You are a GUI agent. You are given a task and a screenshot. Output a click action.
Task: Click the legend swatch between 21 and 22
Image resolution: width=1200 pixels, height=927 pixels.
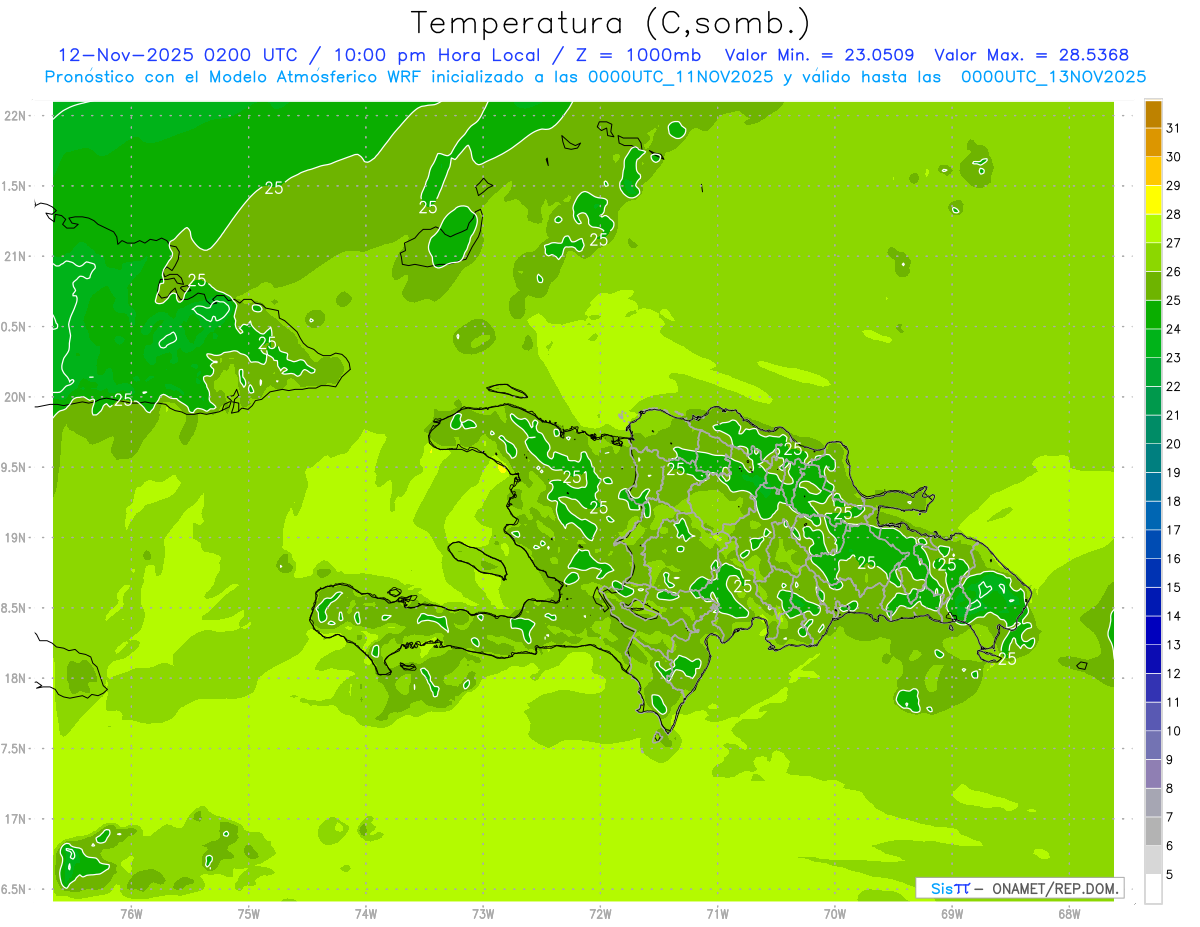pyautogui.click(x=1153, y=401)
